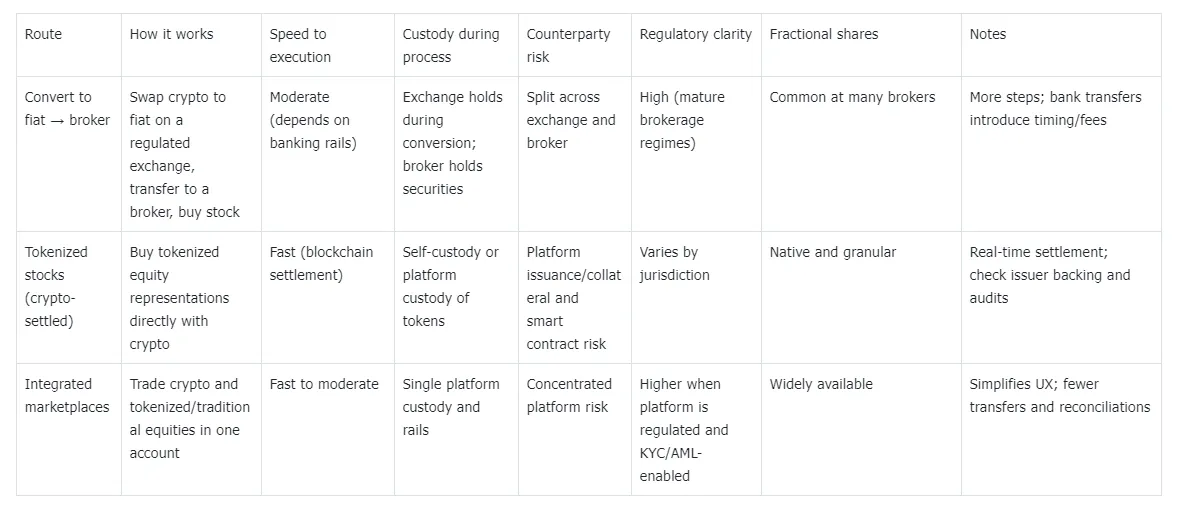Select the "Counterparty risk" column header

click(x=568, y=46)
